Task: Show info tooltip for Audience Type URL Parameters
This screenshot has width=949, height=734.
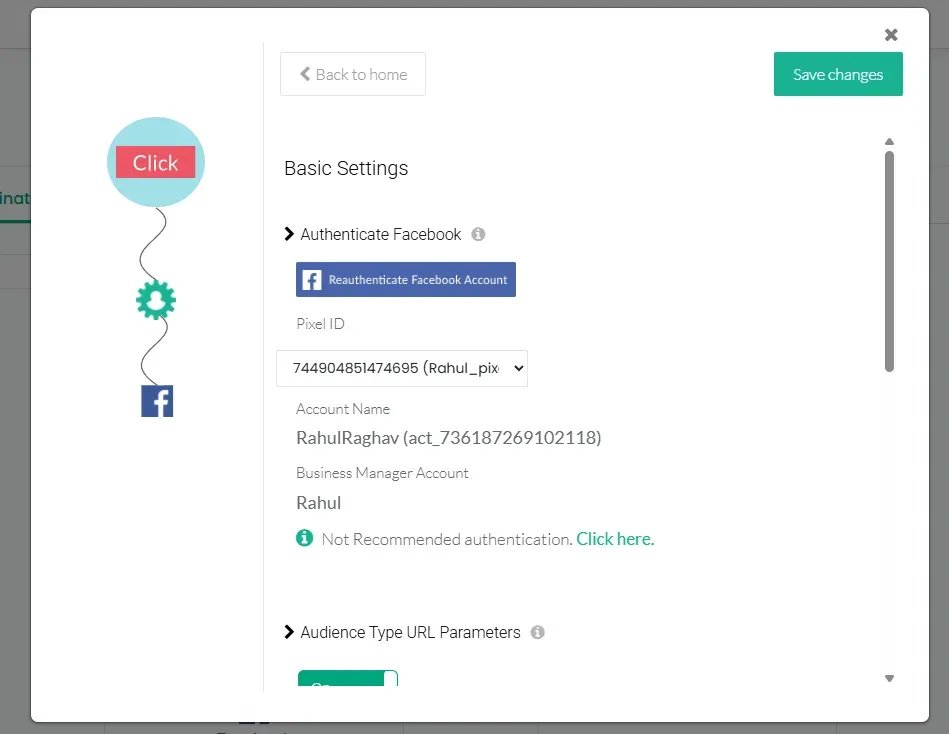Action: tap(537, 632)
